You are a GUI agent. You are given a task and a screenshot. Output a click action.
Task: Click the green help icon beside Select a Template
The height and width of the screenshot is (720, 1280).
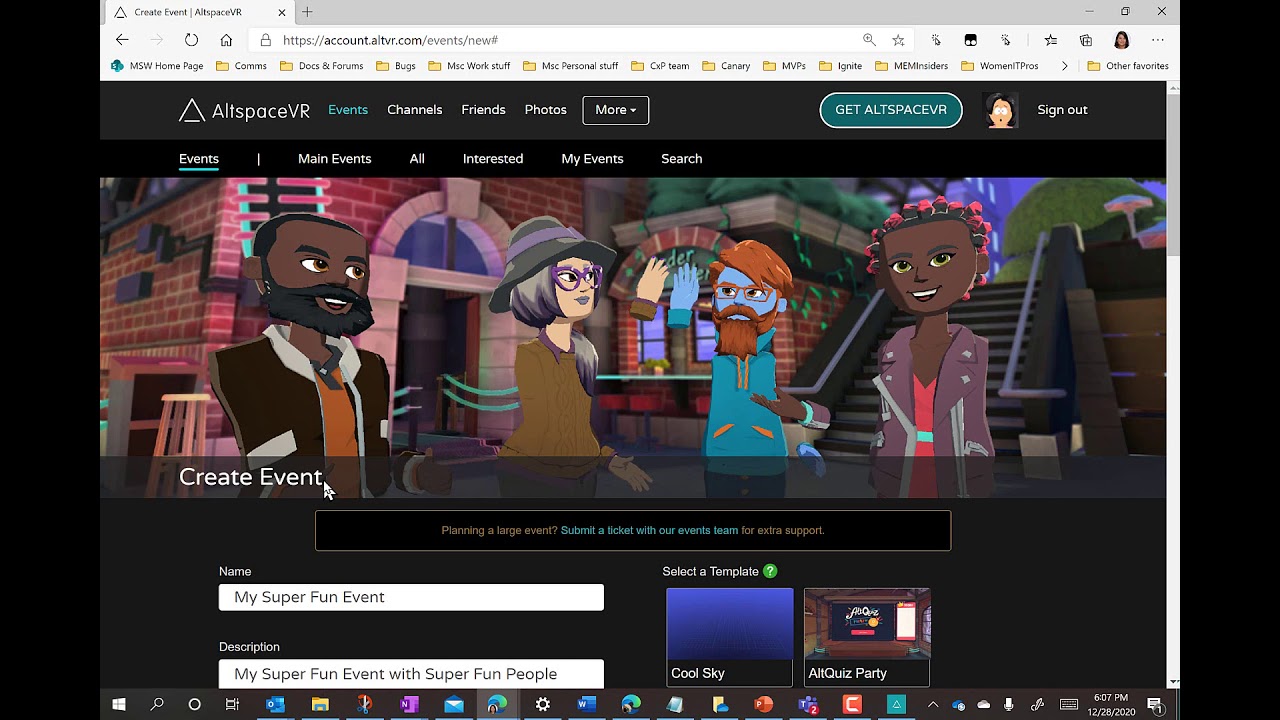[x=770, y=571]
